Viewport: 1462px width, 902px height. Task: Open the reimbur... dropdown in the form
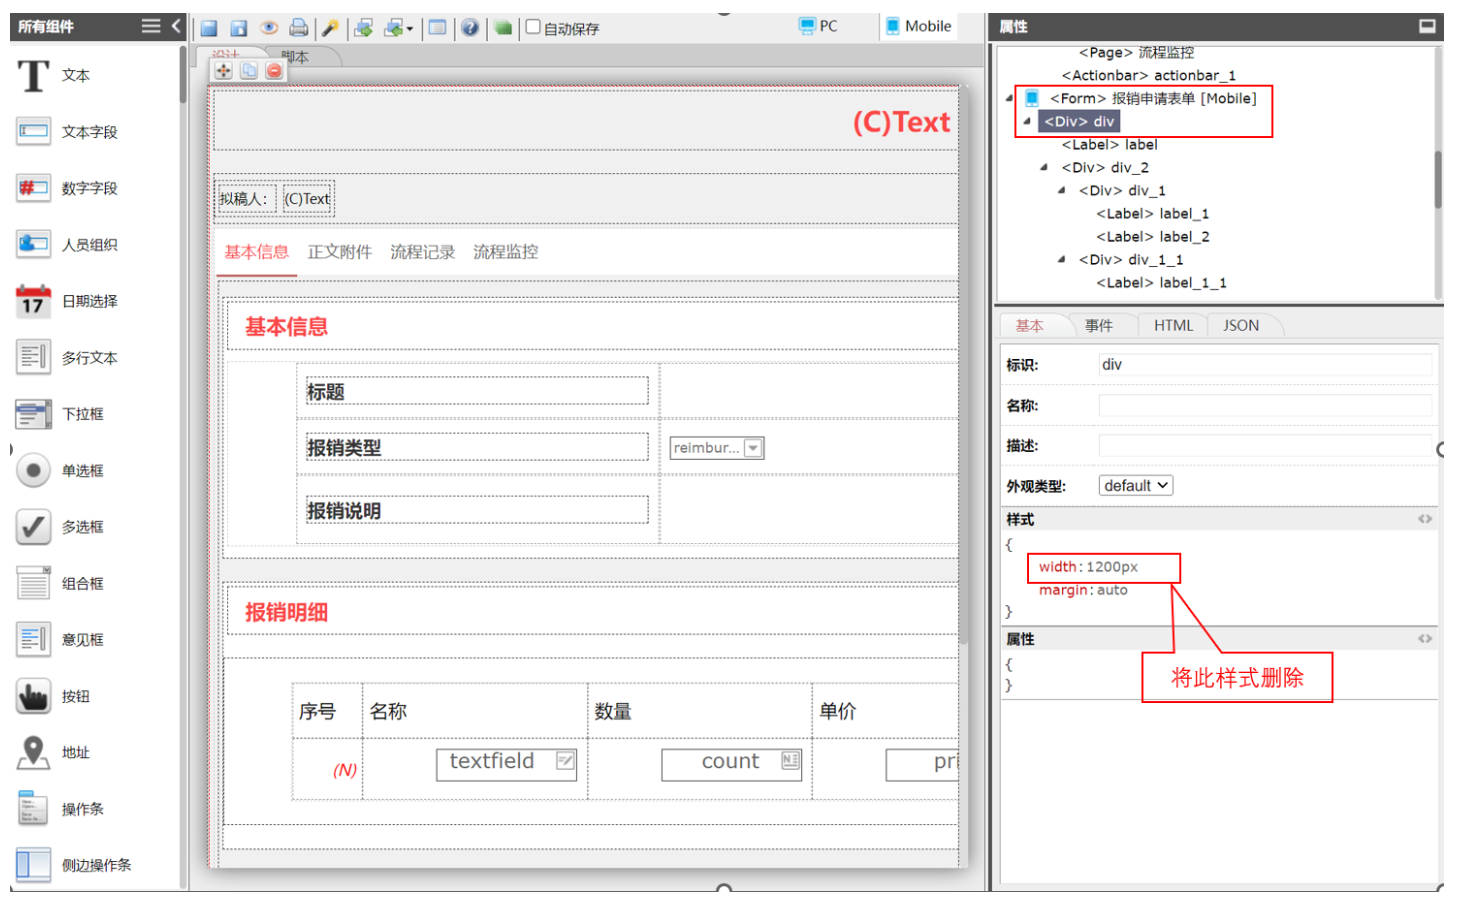click(x=753, y=448)
